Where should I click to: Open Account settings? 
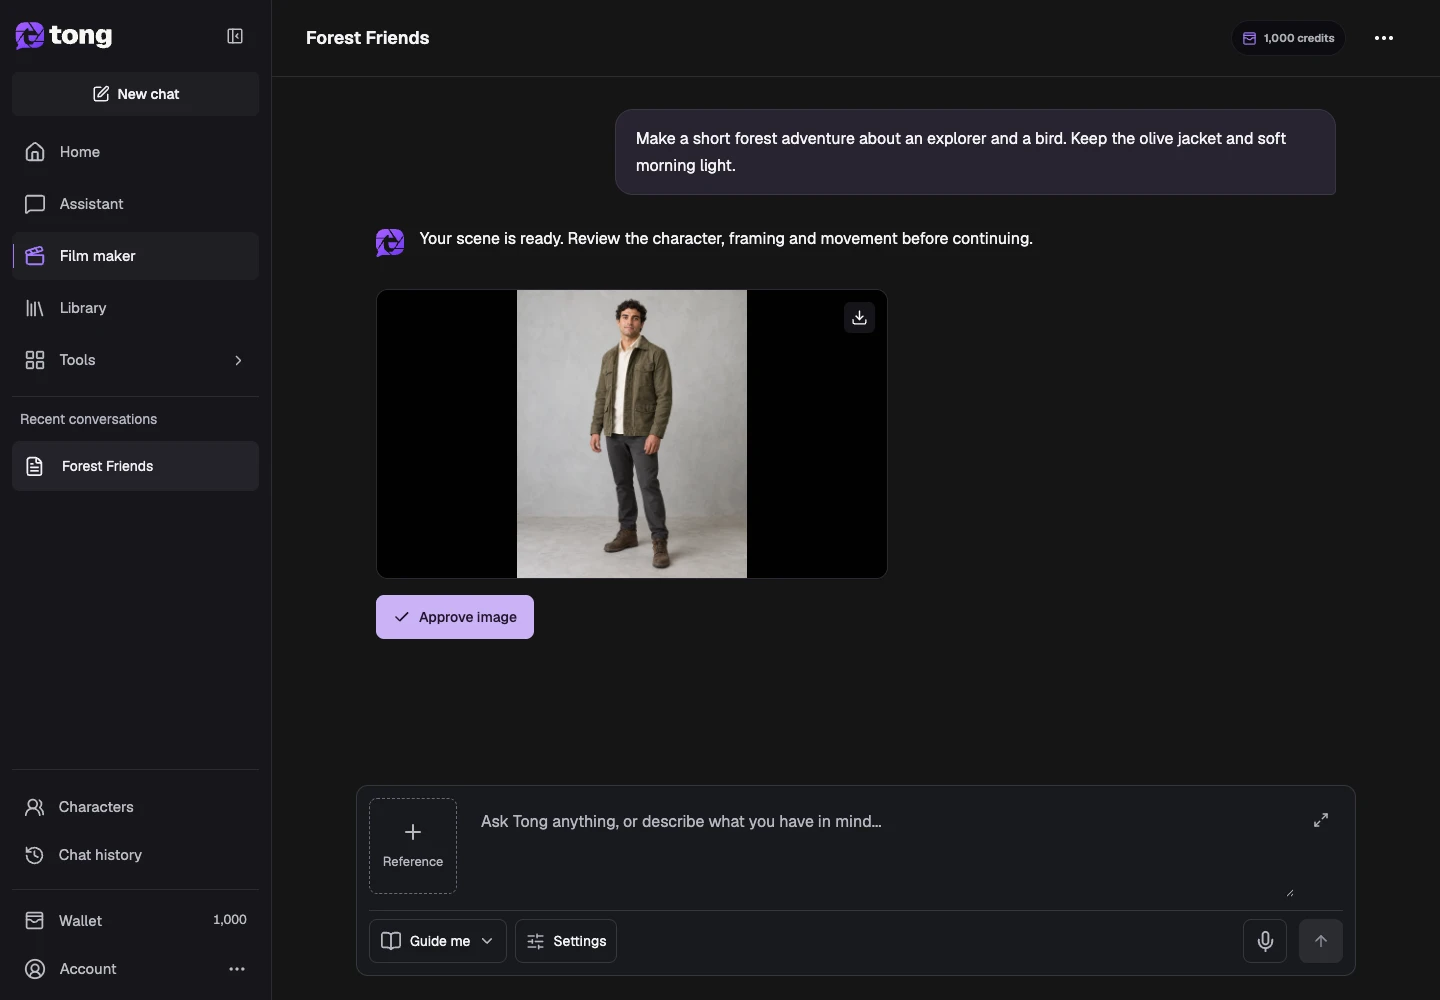pos(88,969)
